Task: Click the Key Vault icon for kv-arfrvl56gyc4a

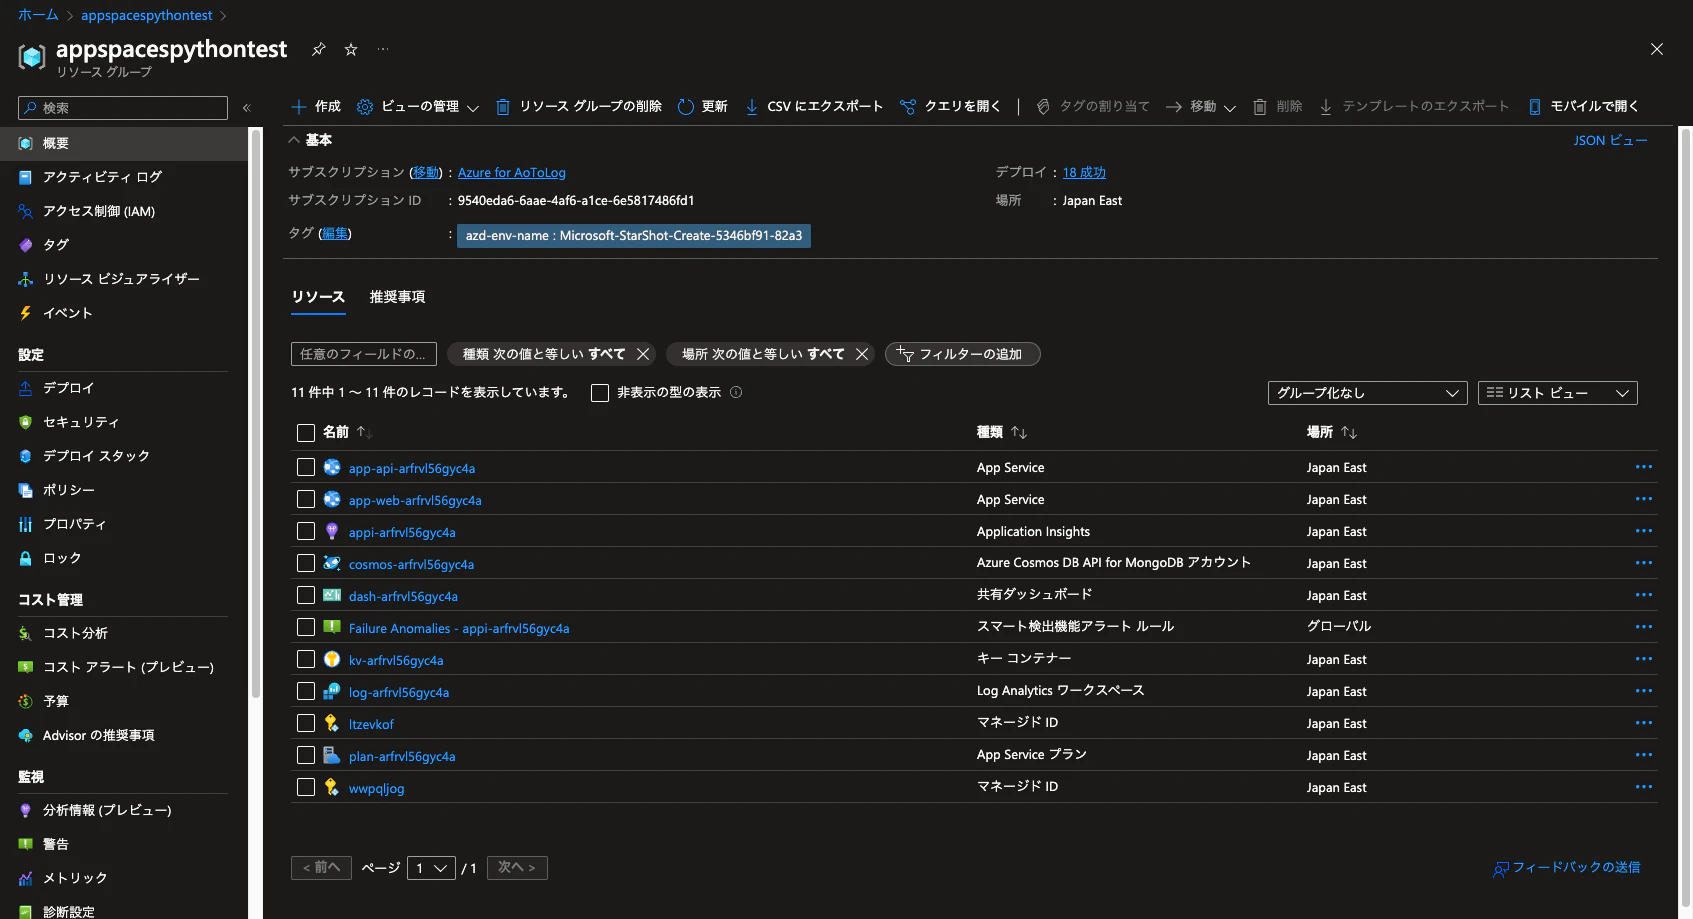Action: tap(332, 659)
